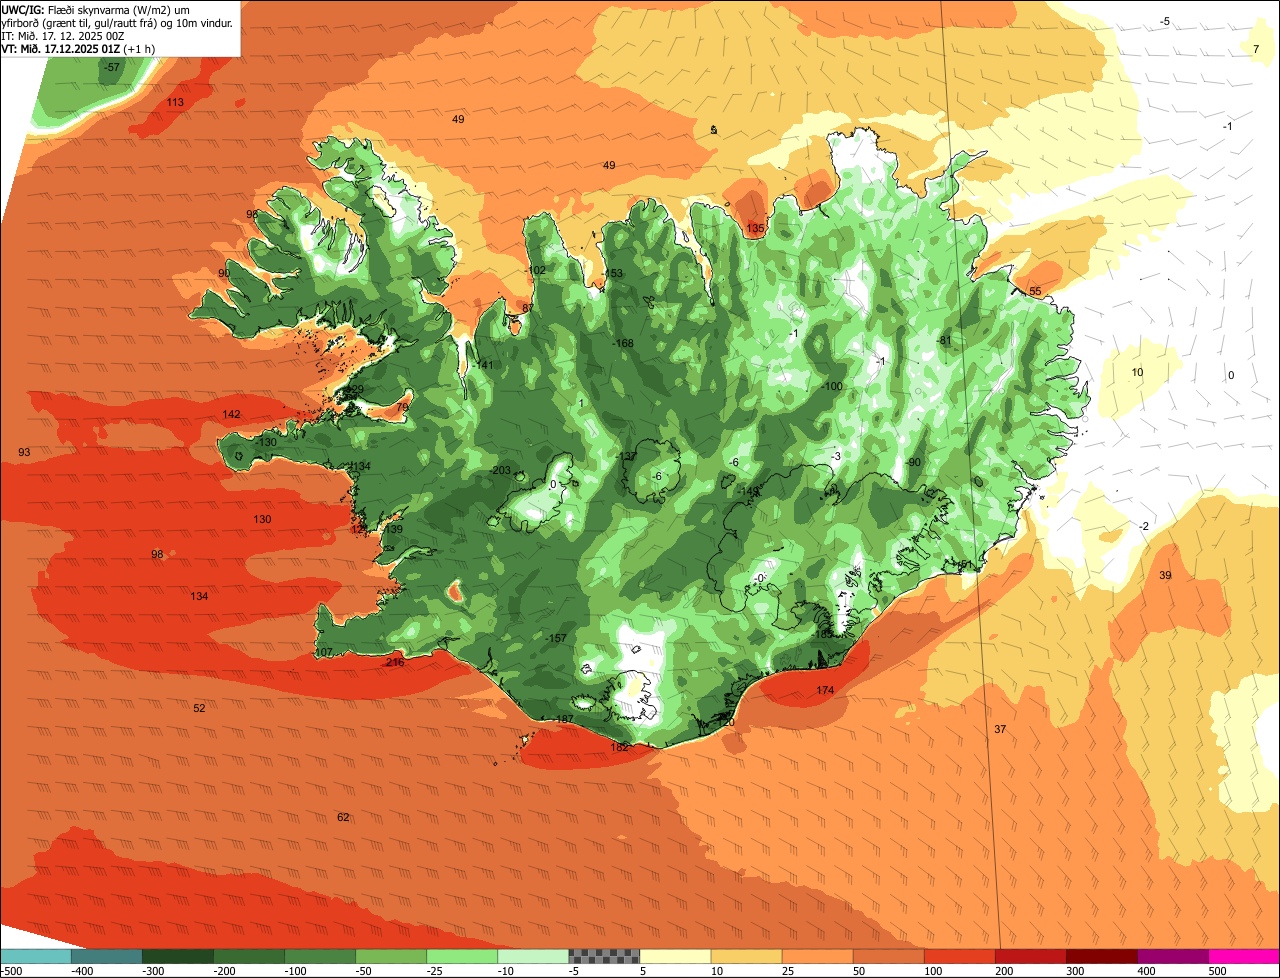Click the '55' value on the northeast coast
Image resolution: width=1280 pixels, height=978 pixels.
(1035, 291)
